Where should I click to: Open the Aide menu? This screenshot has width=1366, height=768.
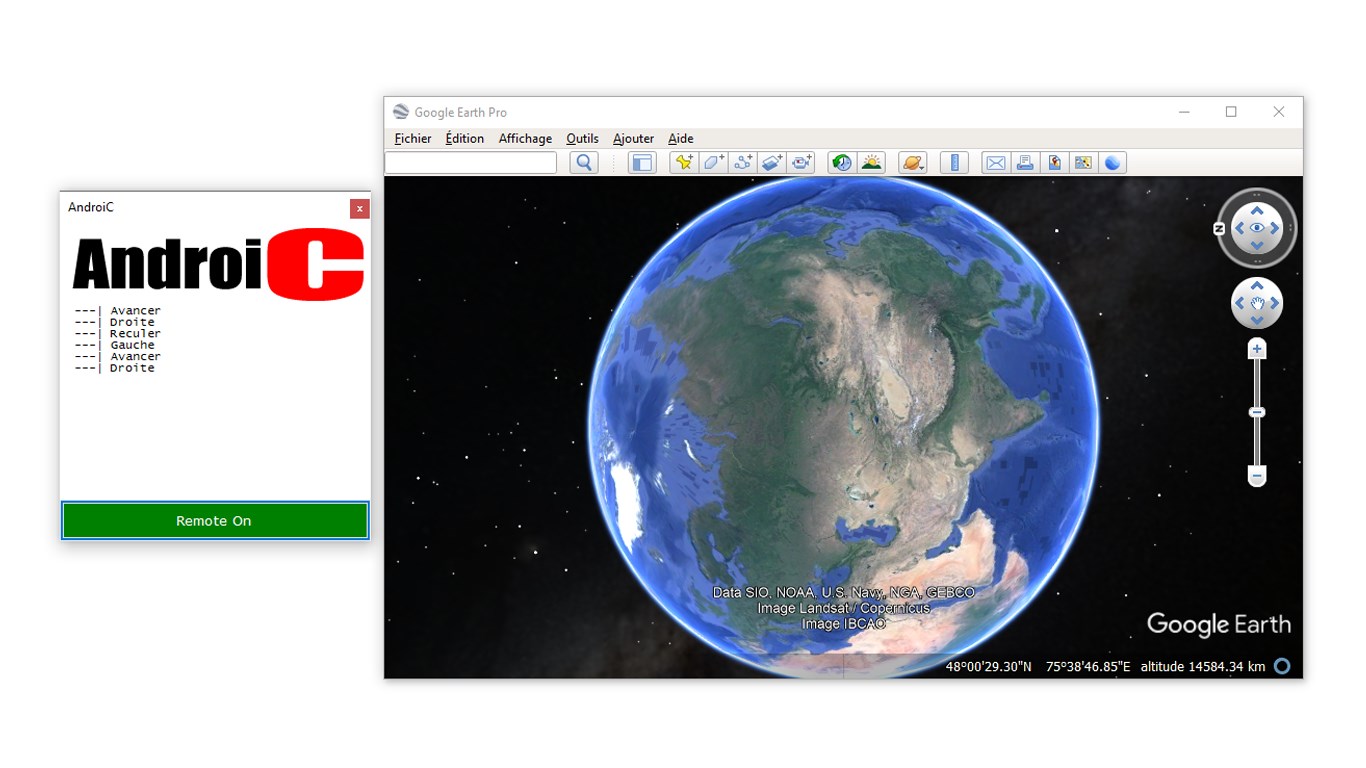coord(681,139)
